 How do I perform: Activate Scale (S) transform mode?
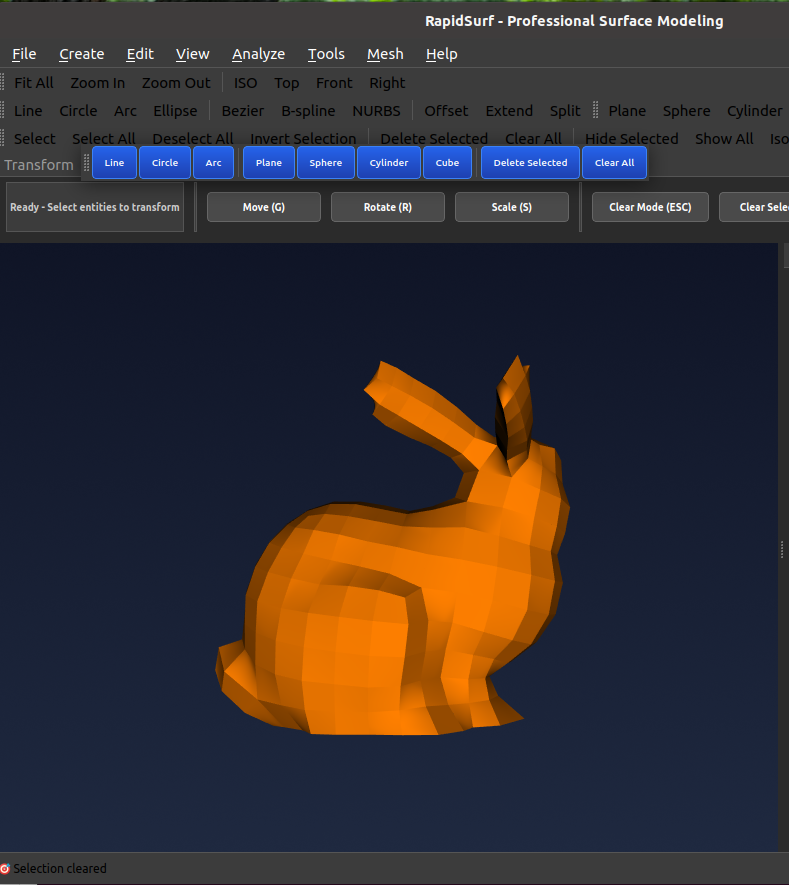point(512,207)
